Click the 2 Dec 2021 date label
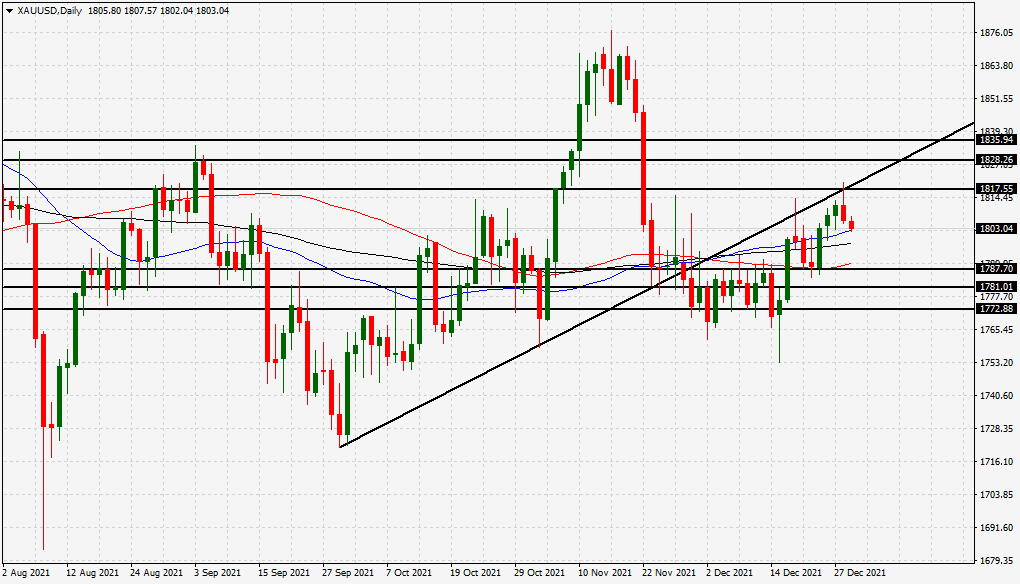Image resolution: width=1020 pixels, height=584 pixels. coord(729,573)
